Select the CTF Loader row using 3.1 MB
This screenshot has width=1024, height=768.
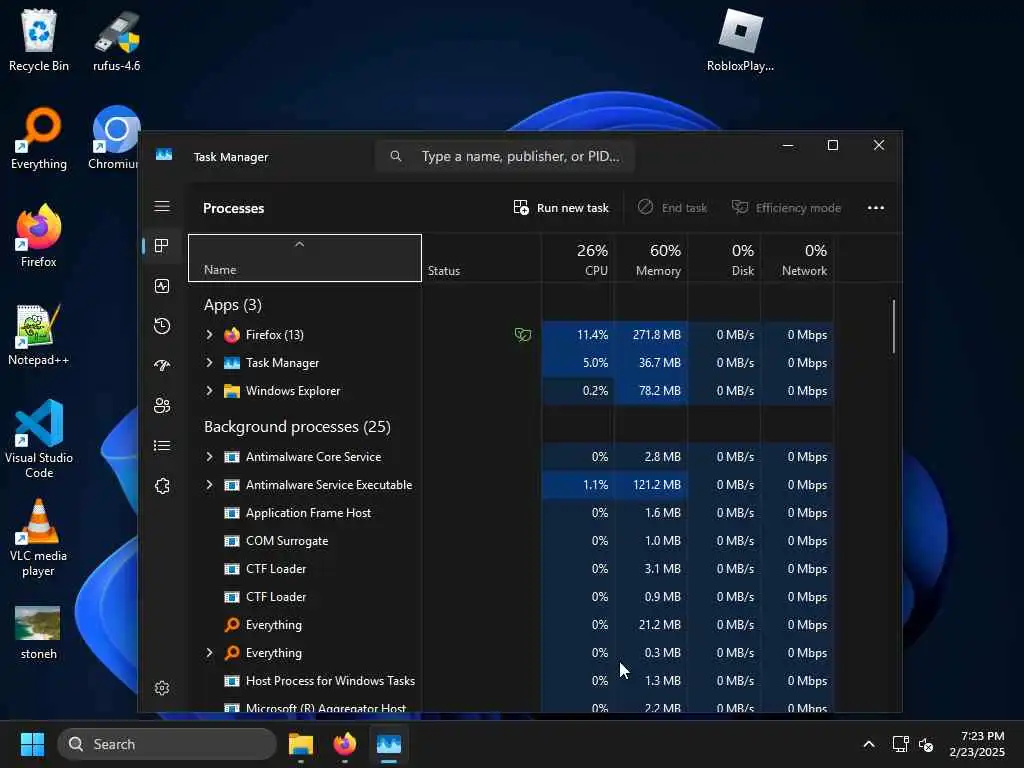coord(511,569)
